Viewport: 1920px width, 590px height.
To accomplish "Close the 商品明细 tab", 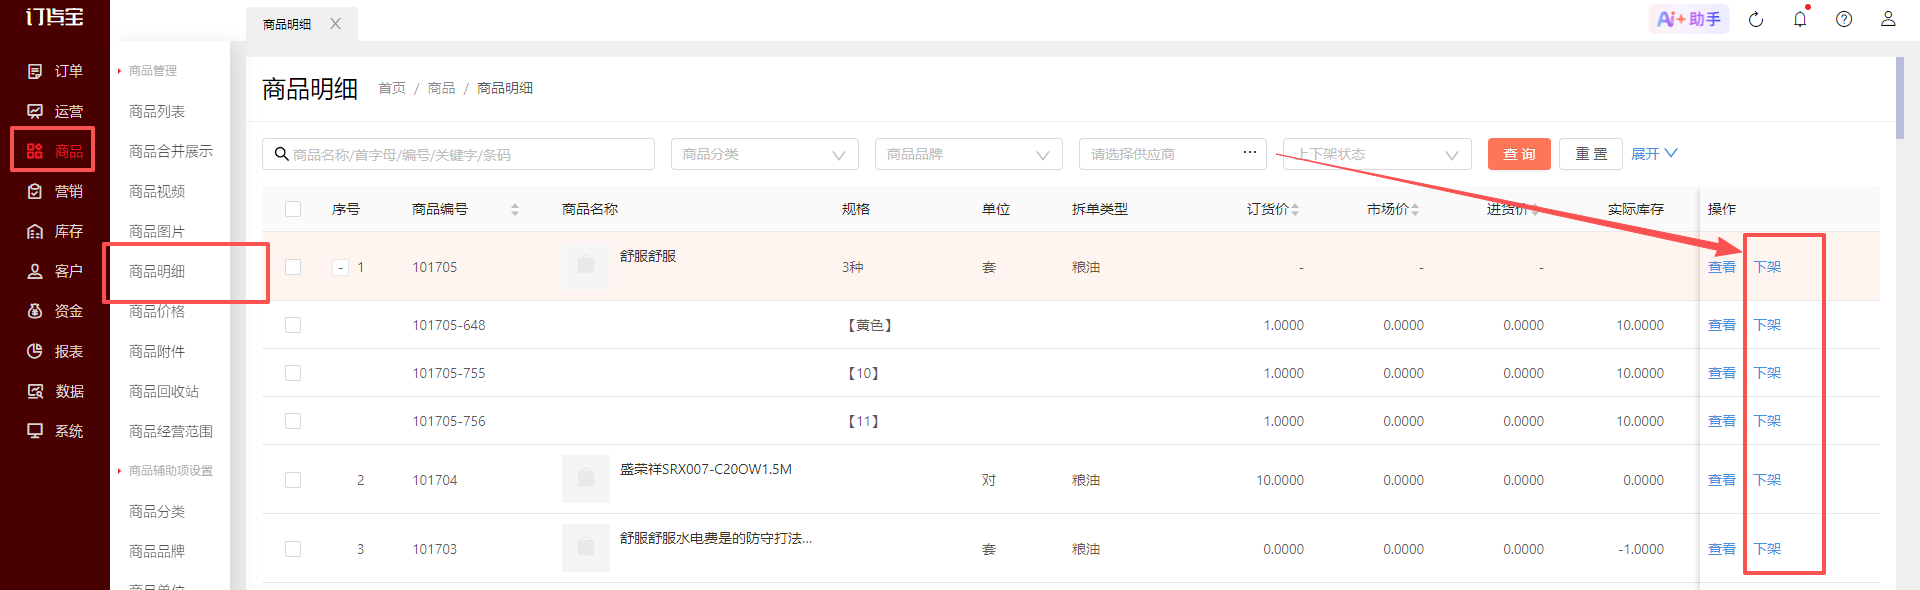I will coord(336,24).
